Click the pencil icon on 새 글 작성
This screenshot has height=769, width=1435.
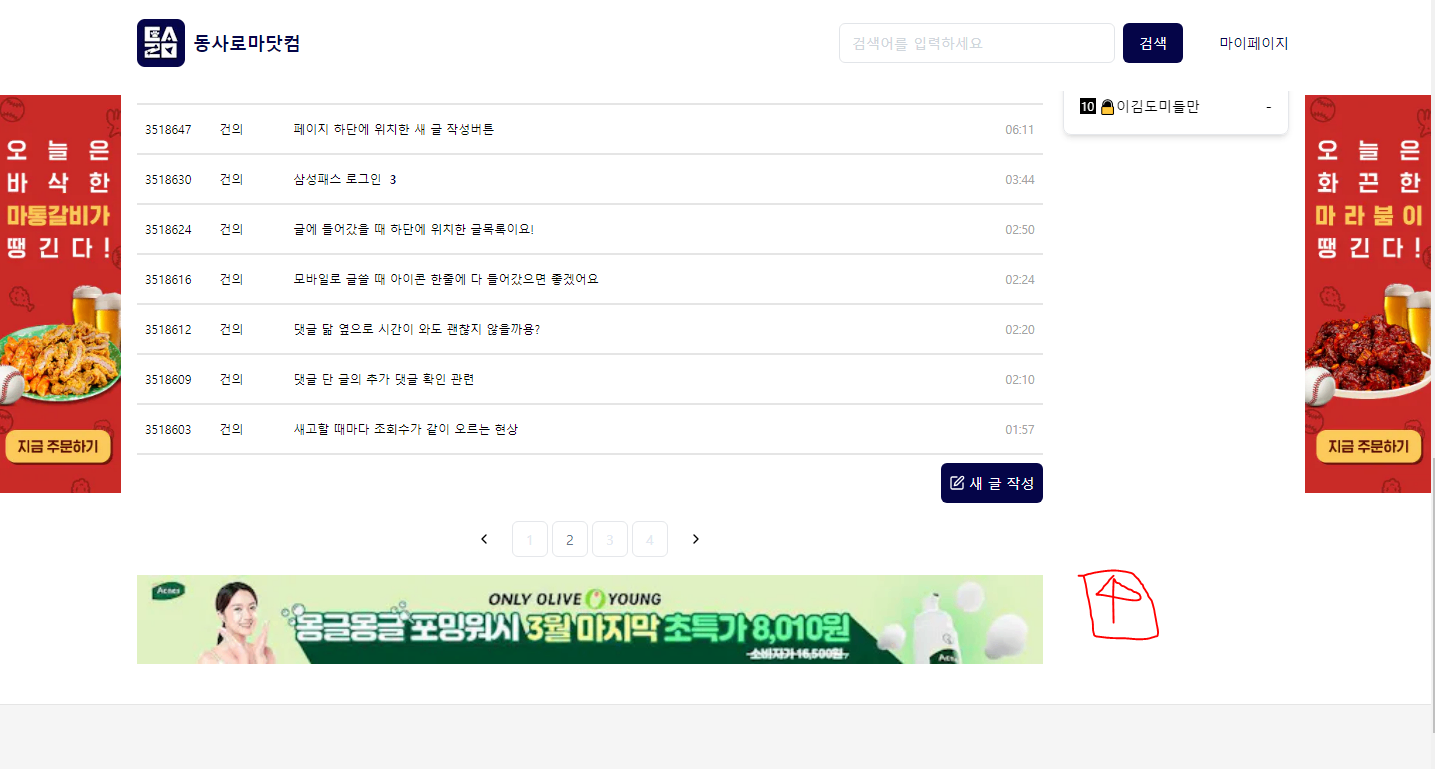957,483
